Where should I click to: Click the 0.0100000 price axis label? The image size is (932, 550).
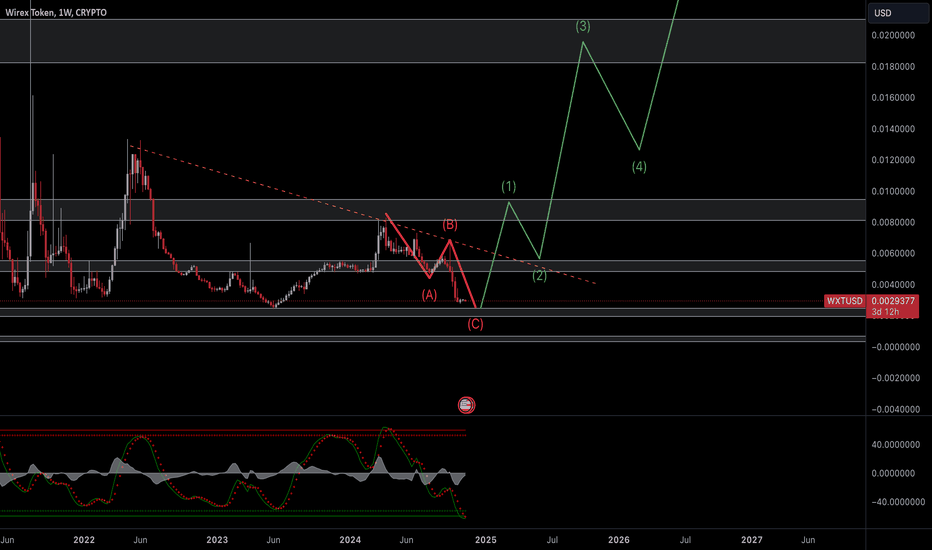(893, 191)
